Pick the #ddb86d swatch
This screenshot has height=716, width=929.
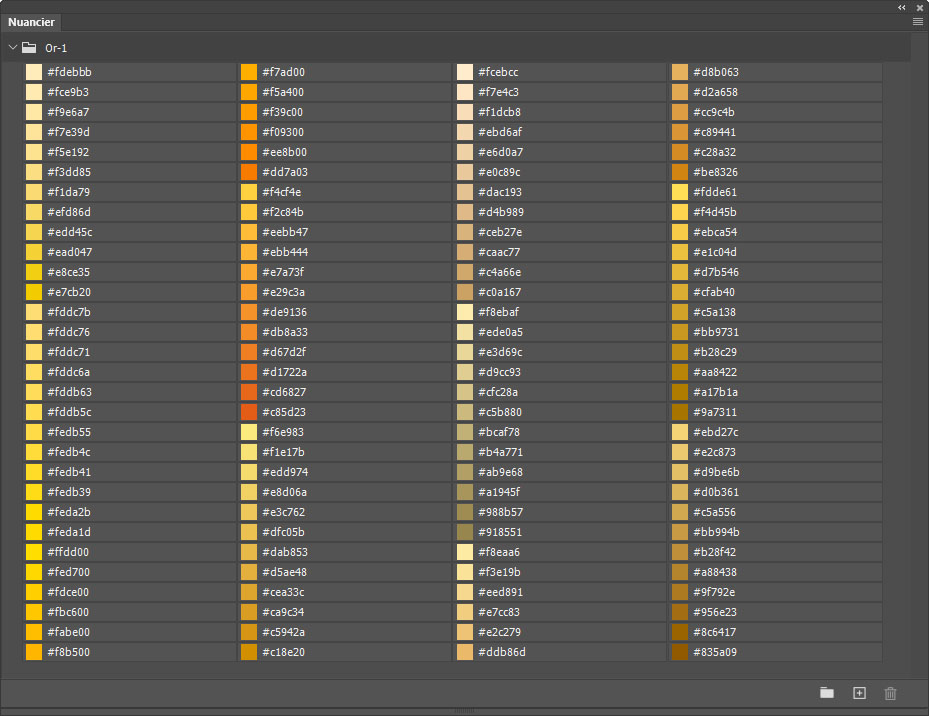point(464,652)
